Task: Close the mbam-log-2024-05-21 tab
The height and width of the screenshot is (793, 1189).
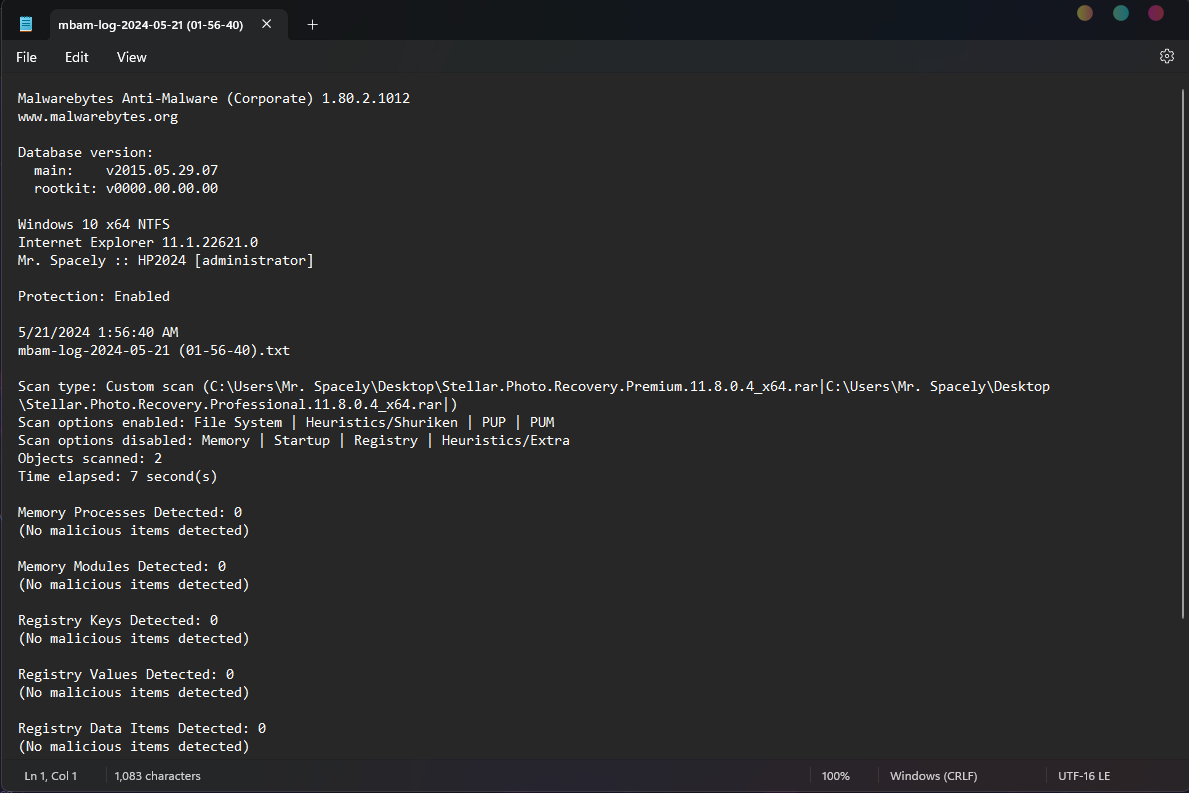Action: [x=266, y=24]
